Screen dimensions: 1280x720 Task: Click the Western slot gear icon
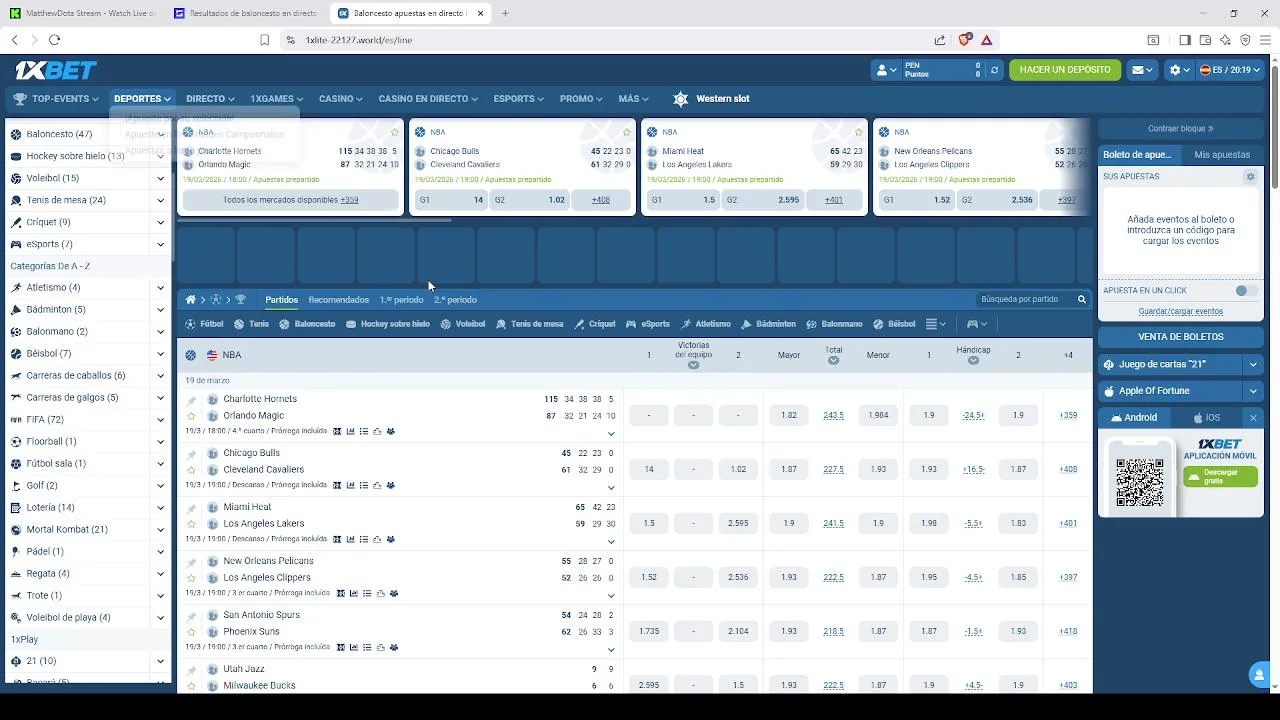point(681,99)
